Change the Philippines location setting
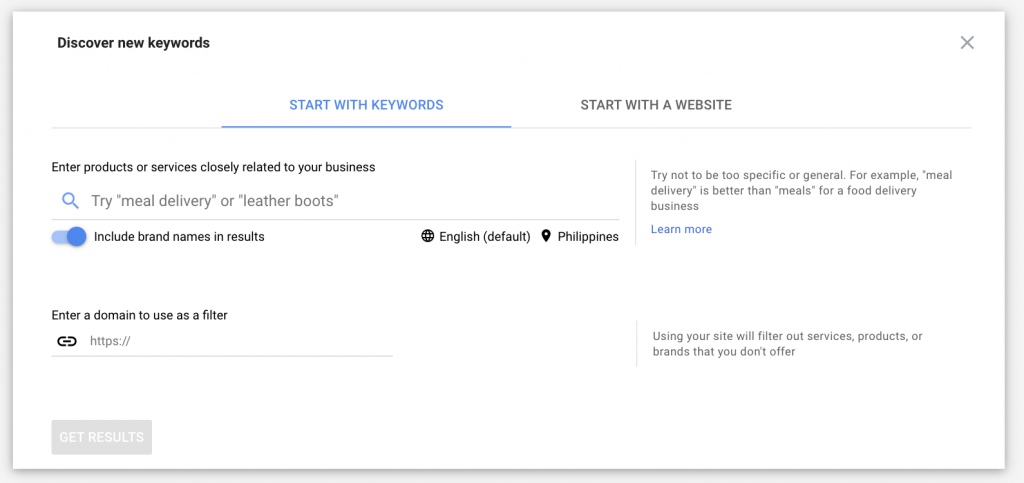 tap(588, 237)
